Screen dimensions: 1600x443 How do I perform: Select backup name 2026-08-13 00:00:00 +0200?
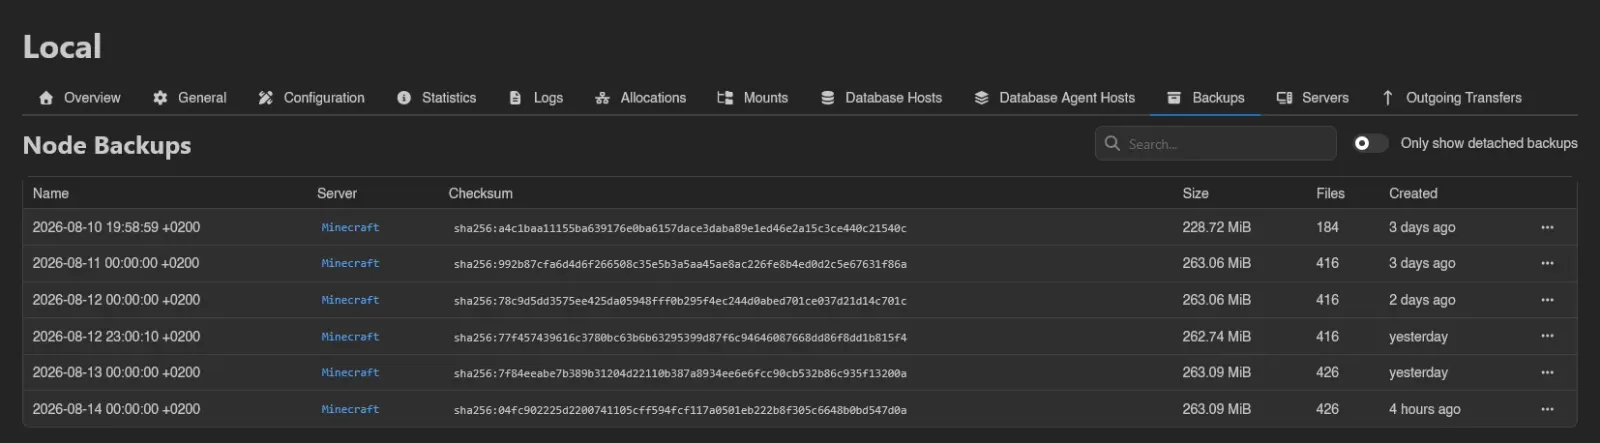(116, 373)
